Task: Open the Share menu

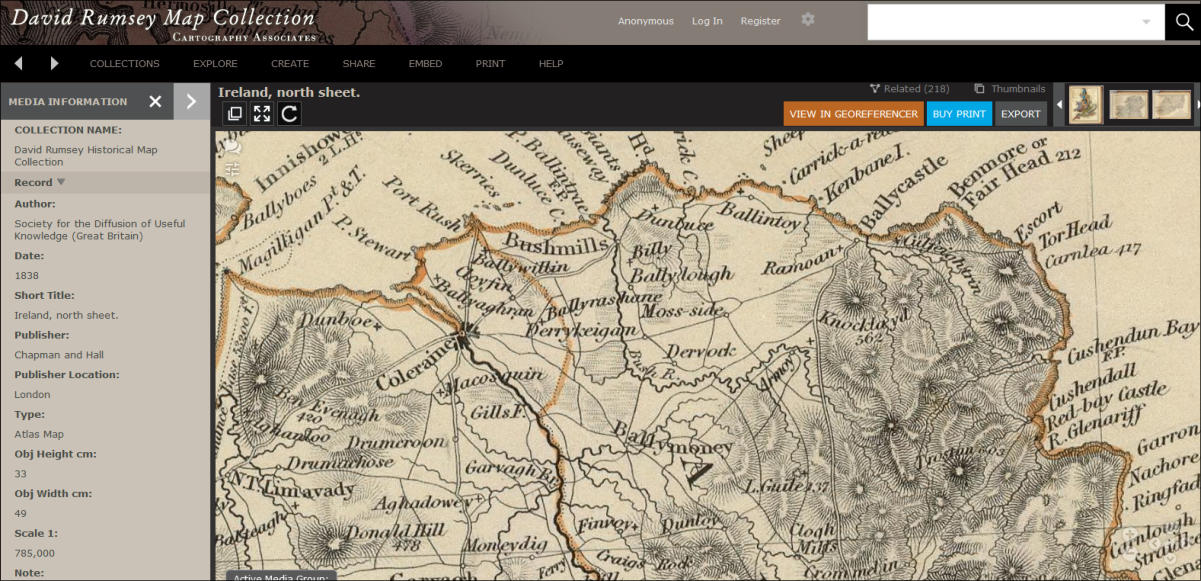Action: [x=359, y=64]
